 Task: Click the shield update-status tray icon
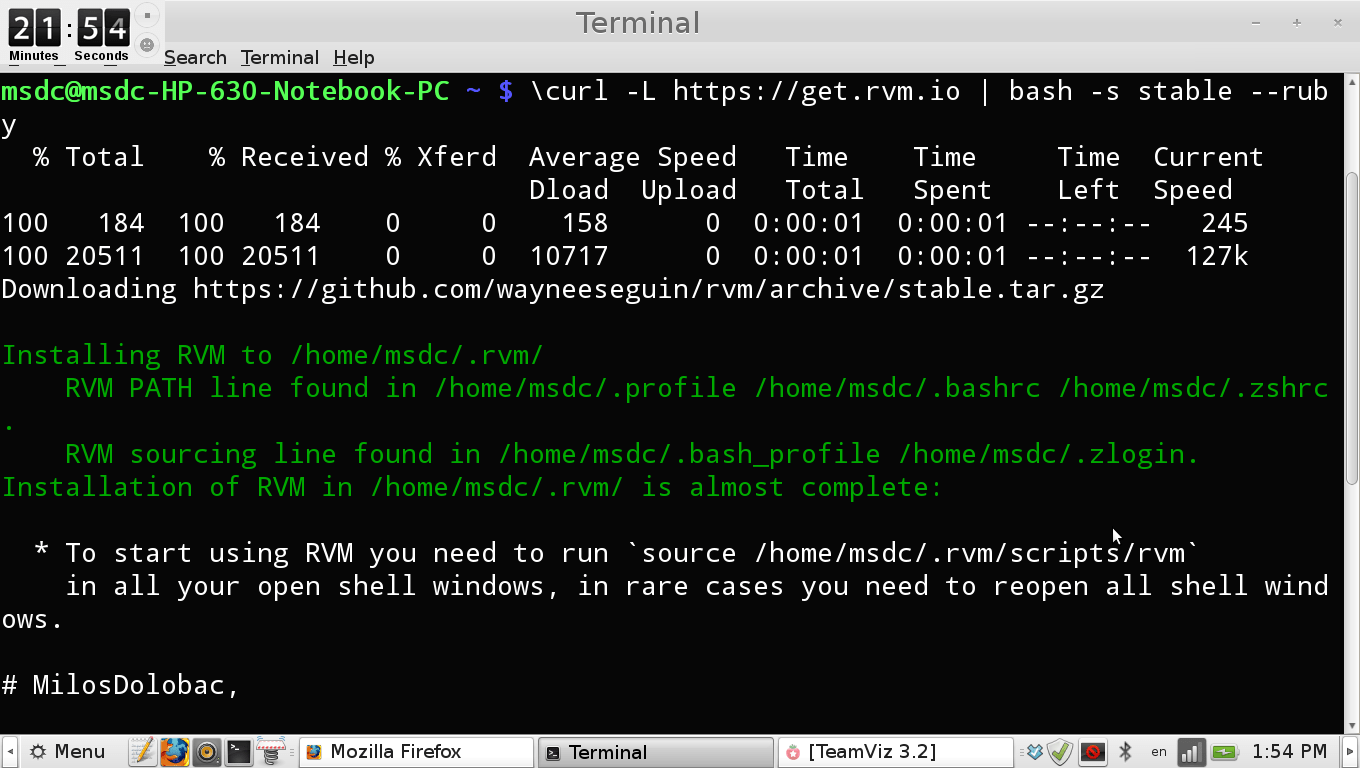point(1060,751)
